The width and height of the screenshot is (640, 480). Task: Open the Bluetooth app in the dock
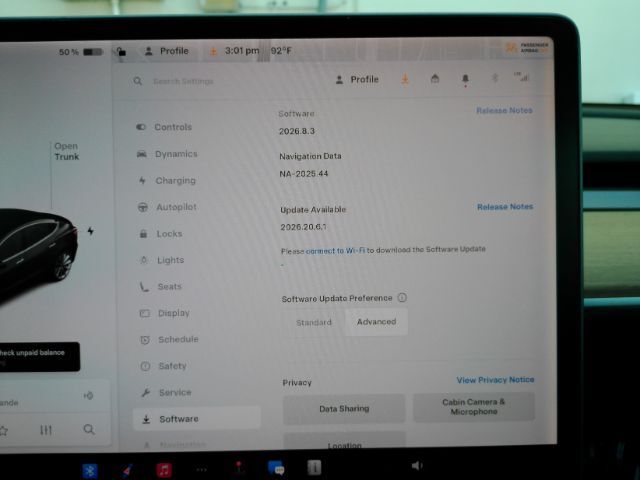(90, 470)
